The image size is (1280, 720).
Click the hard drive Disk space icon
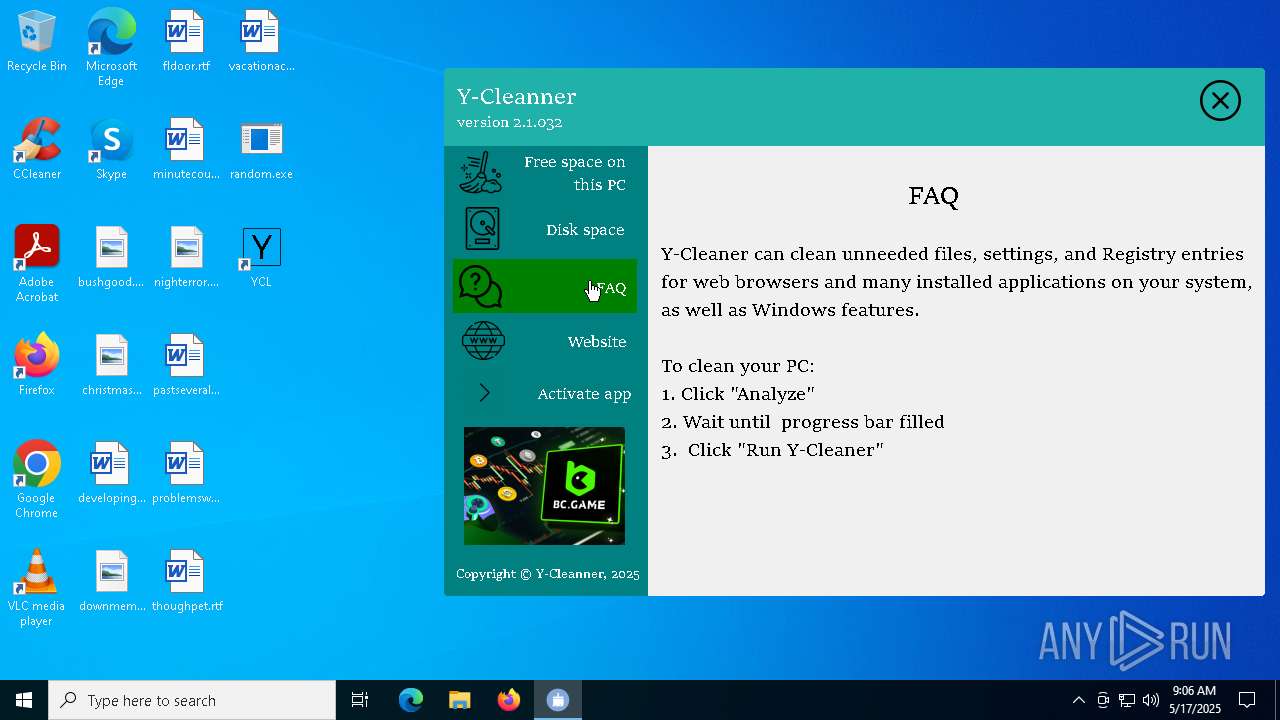[482, 229]
